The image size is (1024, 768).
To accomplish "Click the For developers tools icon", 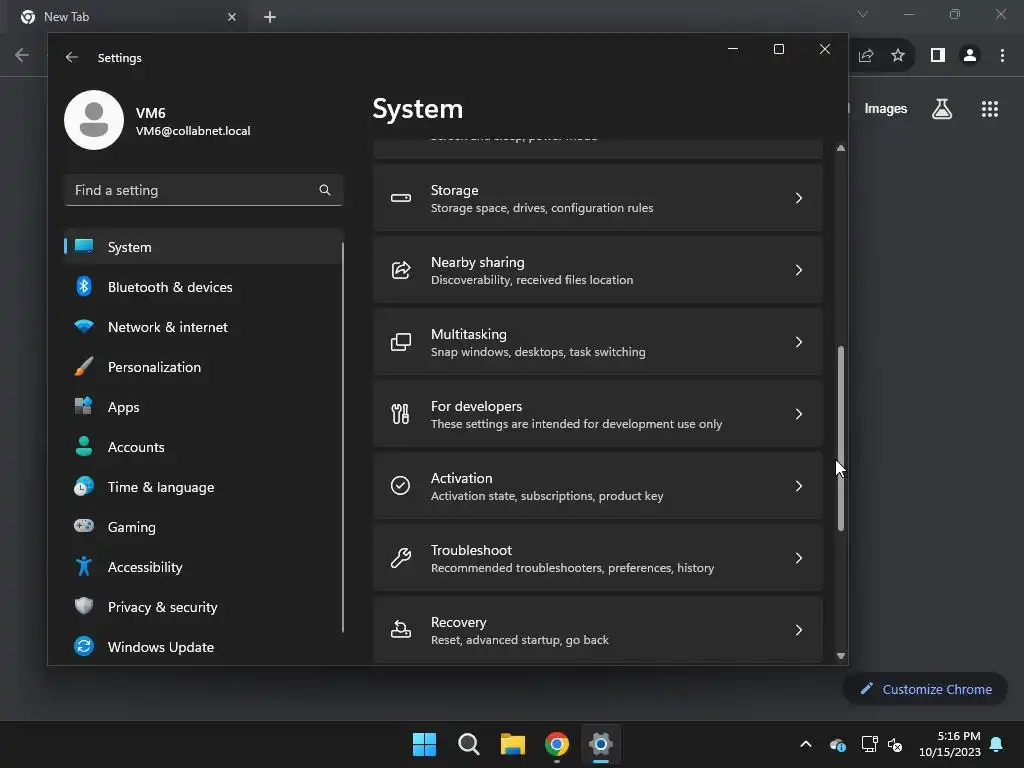I will click(400, 414).
